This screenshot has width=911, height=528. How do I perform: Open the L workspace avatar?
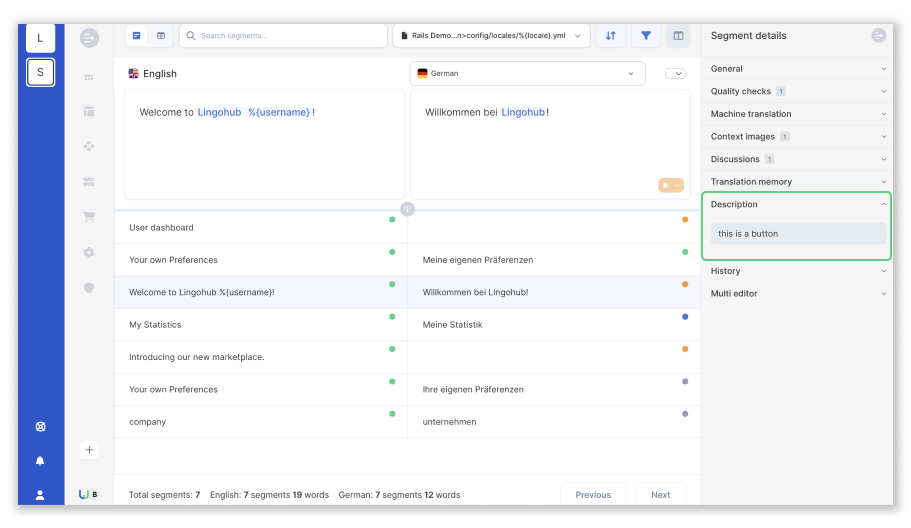pos(40,38)
